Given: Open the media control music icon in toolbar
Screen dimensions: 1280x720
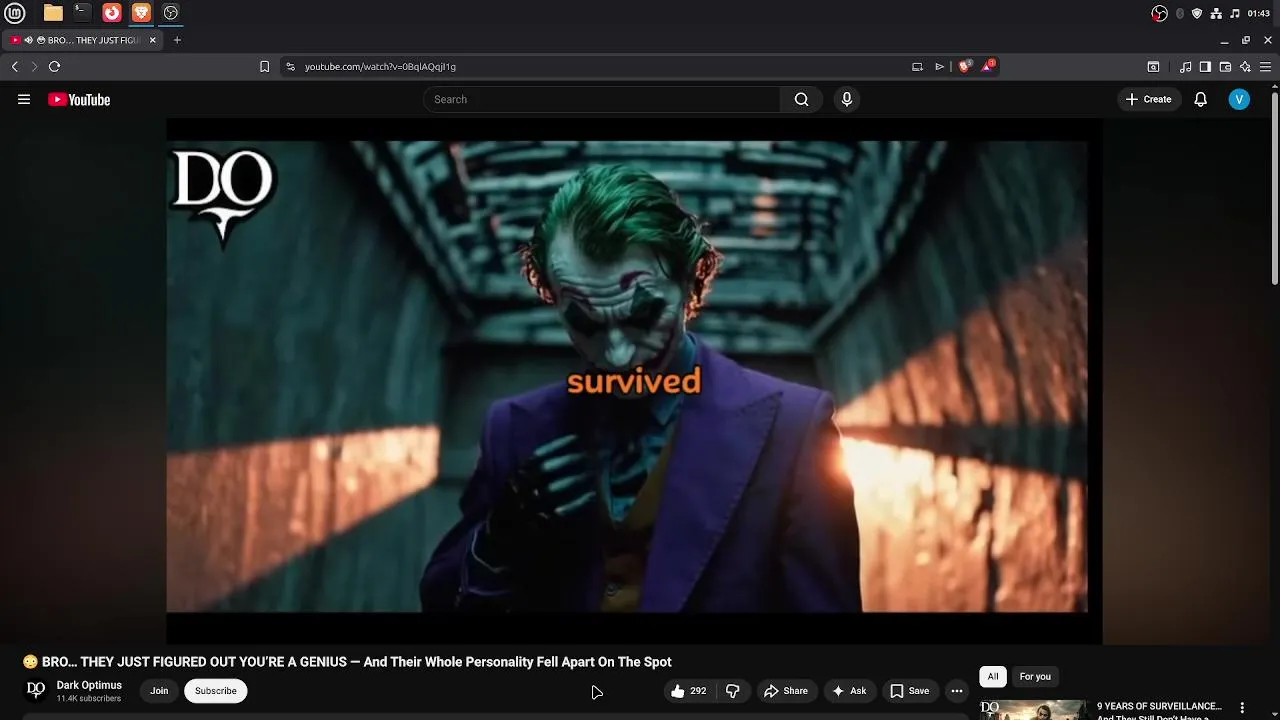Looking at the screenshot, I should [1185, 67].
